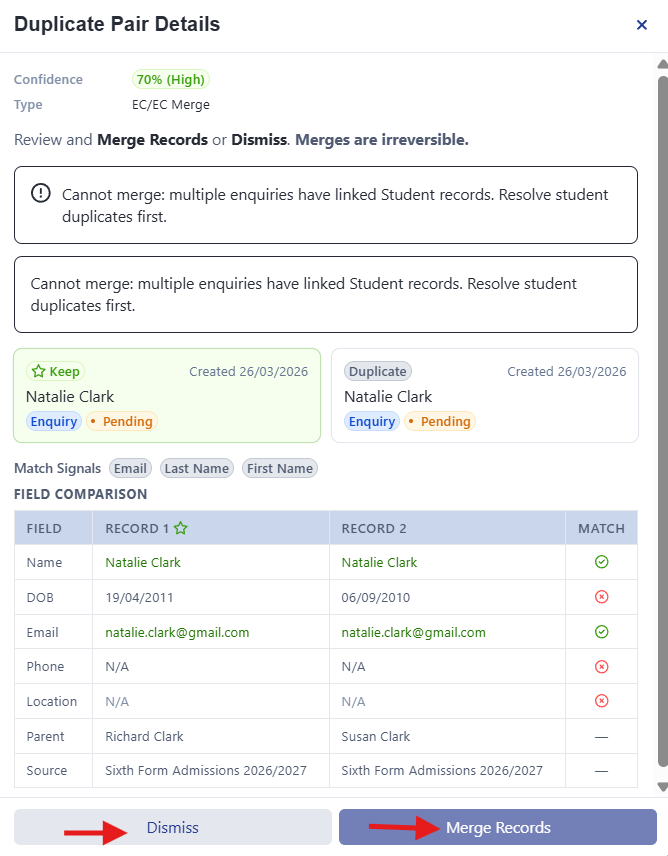Click the Pending status badge on Duplicate card
Viewport: 668px width, 856px height.
pos(440,421)
